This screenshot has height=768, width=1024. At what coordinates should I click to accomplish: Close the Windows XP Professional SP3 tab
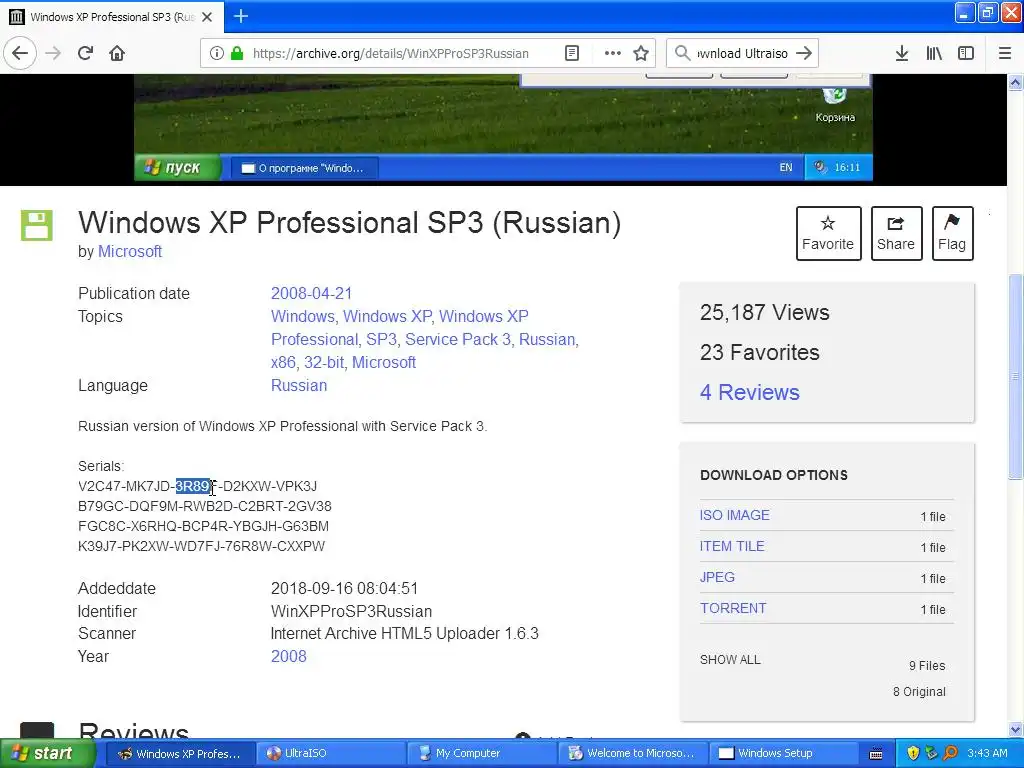[207, 17]
